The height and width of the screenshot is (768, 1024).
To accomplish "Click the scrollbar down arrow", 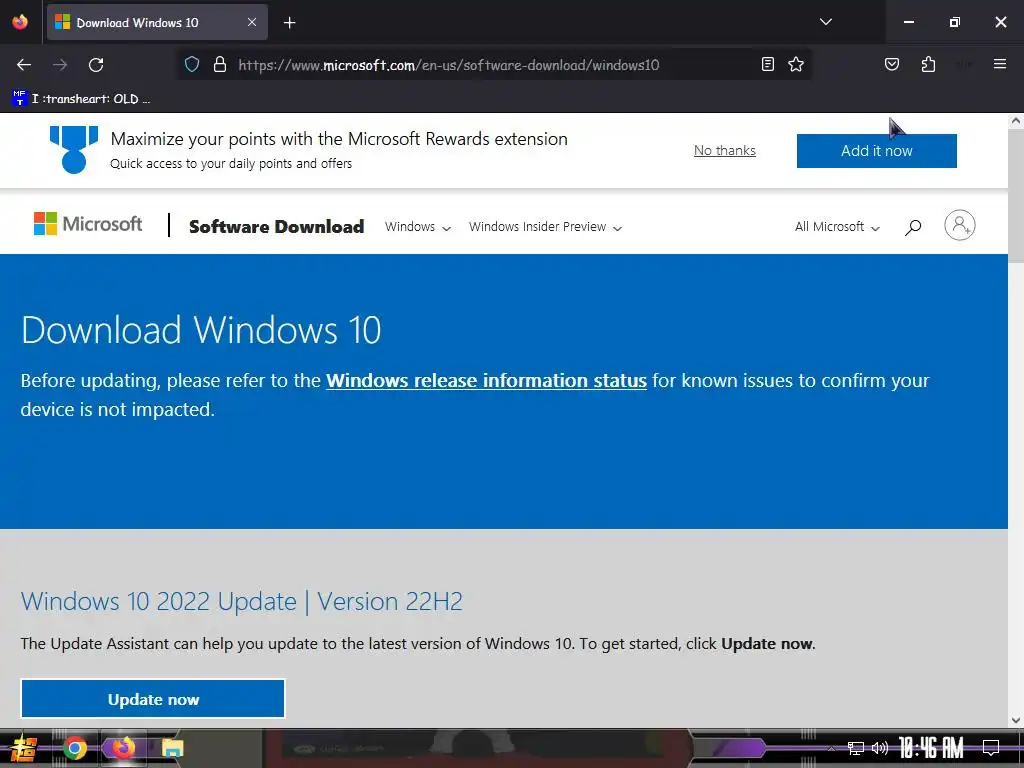I will 1016,720.
